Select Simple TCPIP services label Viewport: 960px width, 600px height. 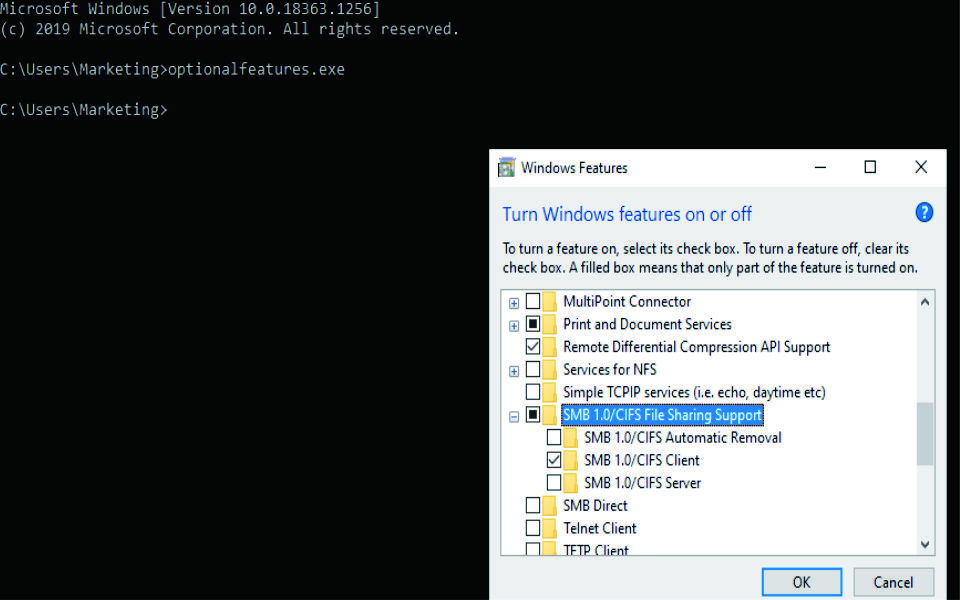pyautogui.click(x=694, y=392)
